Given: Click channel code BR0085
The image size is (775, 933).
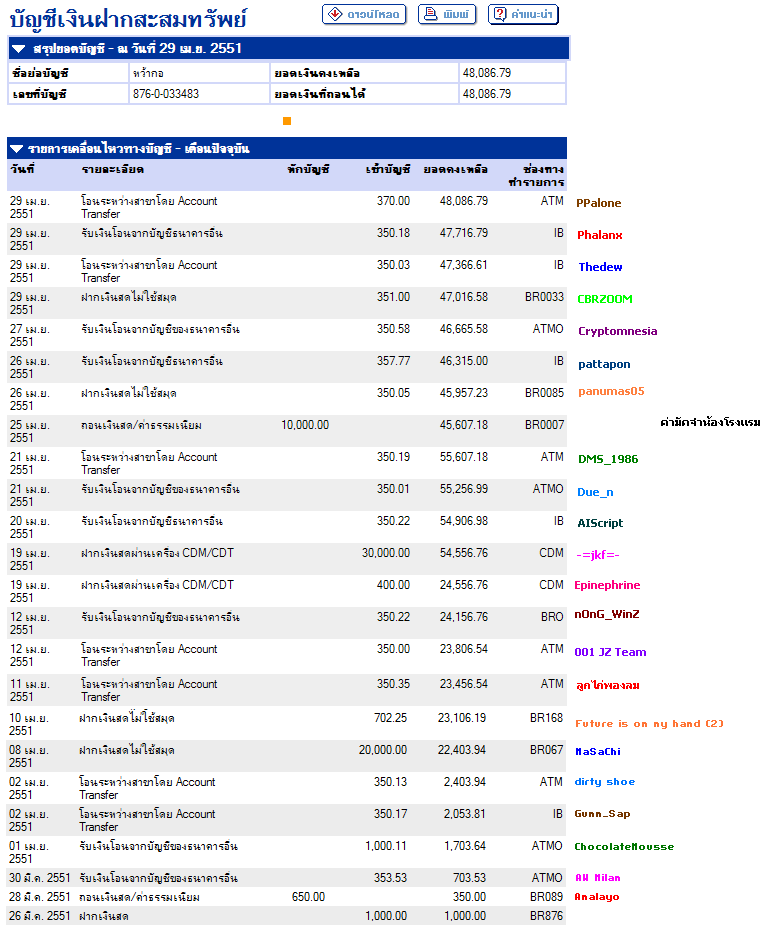Looking at the screenshot, I should [544, 393].
